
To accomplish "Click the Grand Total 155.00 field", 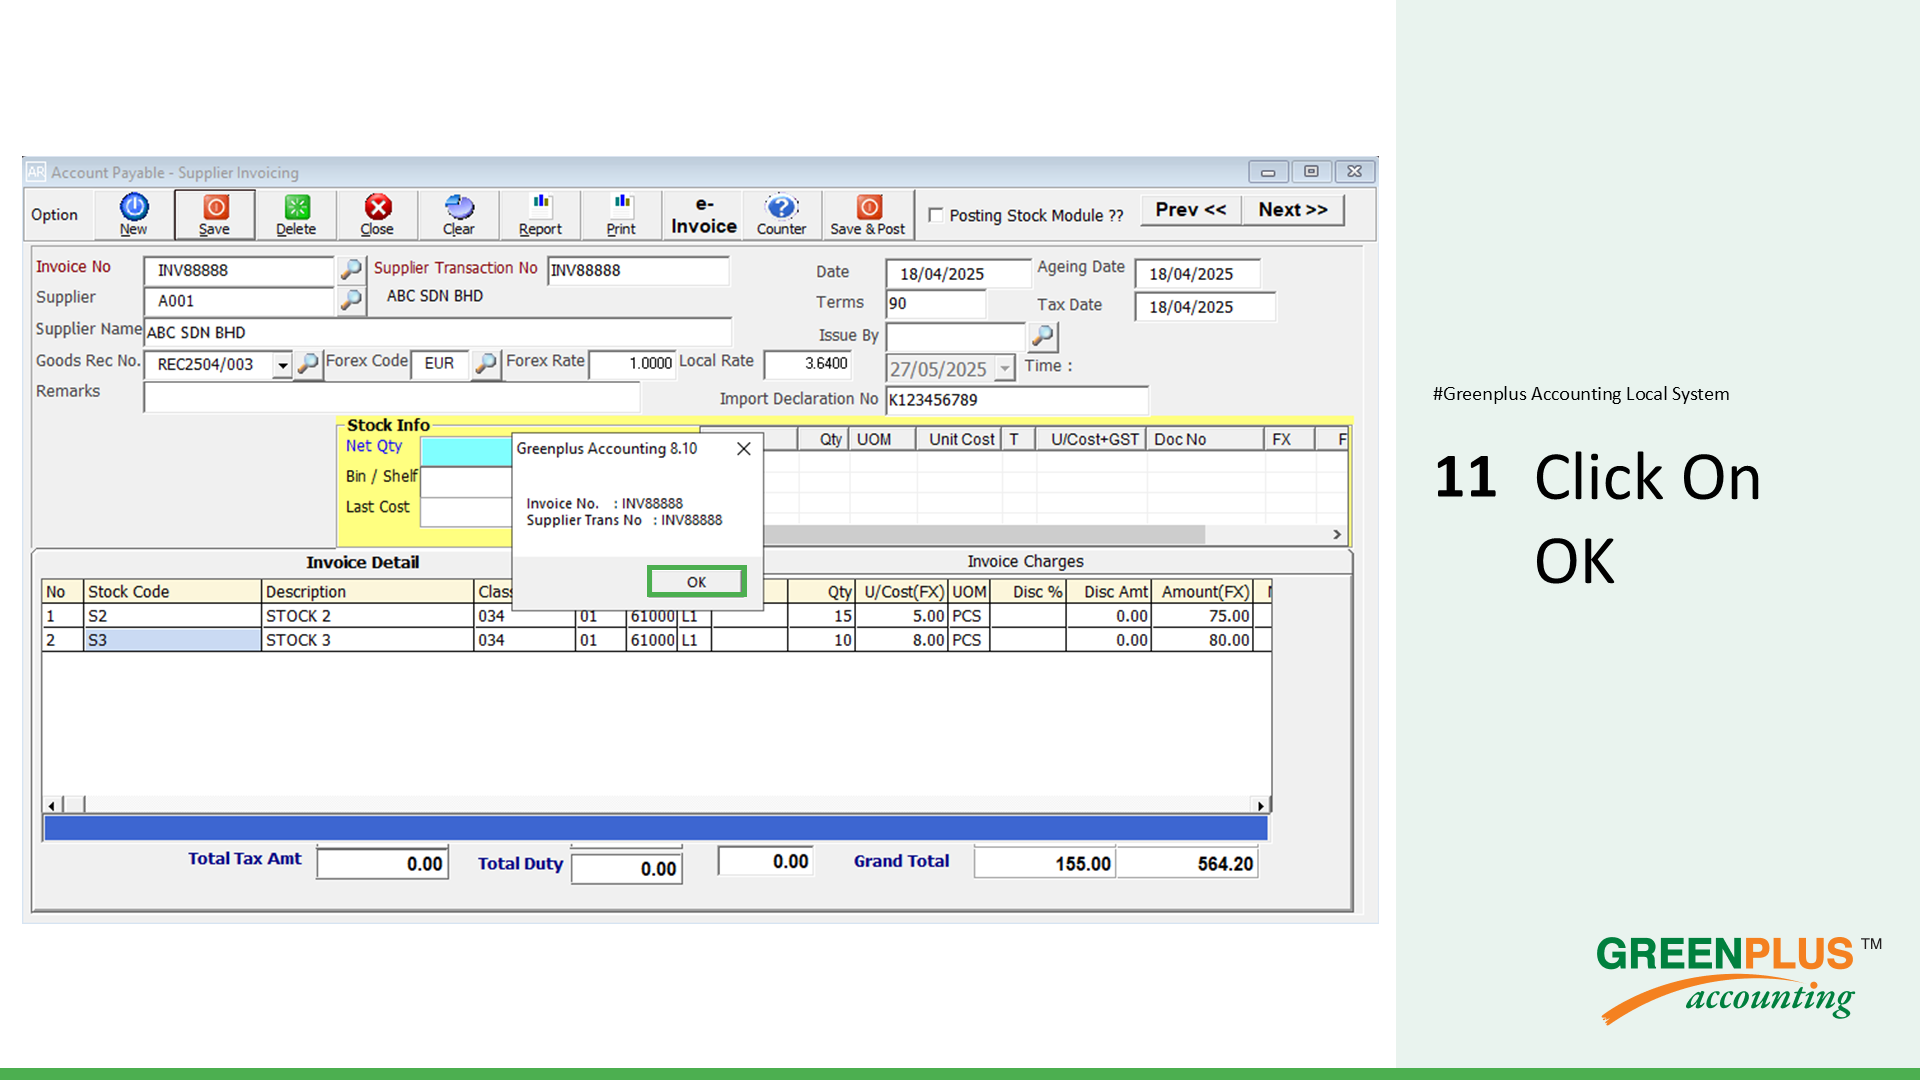I will pyautogui.click(x=1045, y=863).
